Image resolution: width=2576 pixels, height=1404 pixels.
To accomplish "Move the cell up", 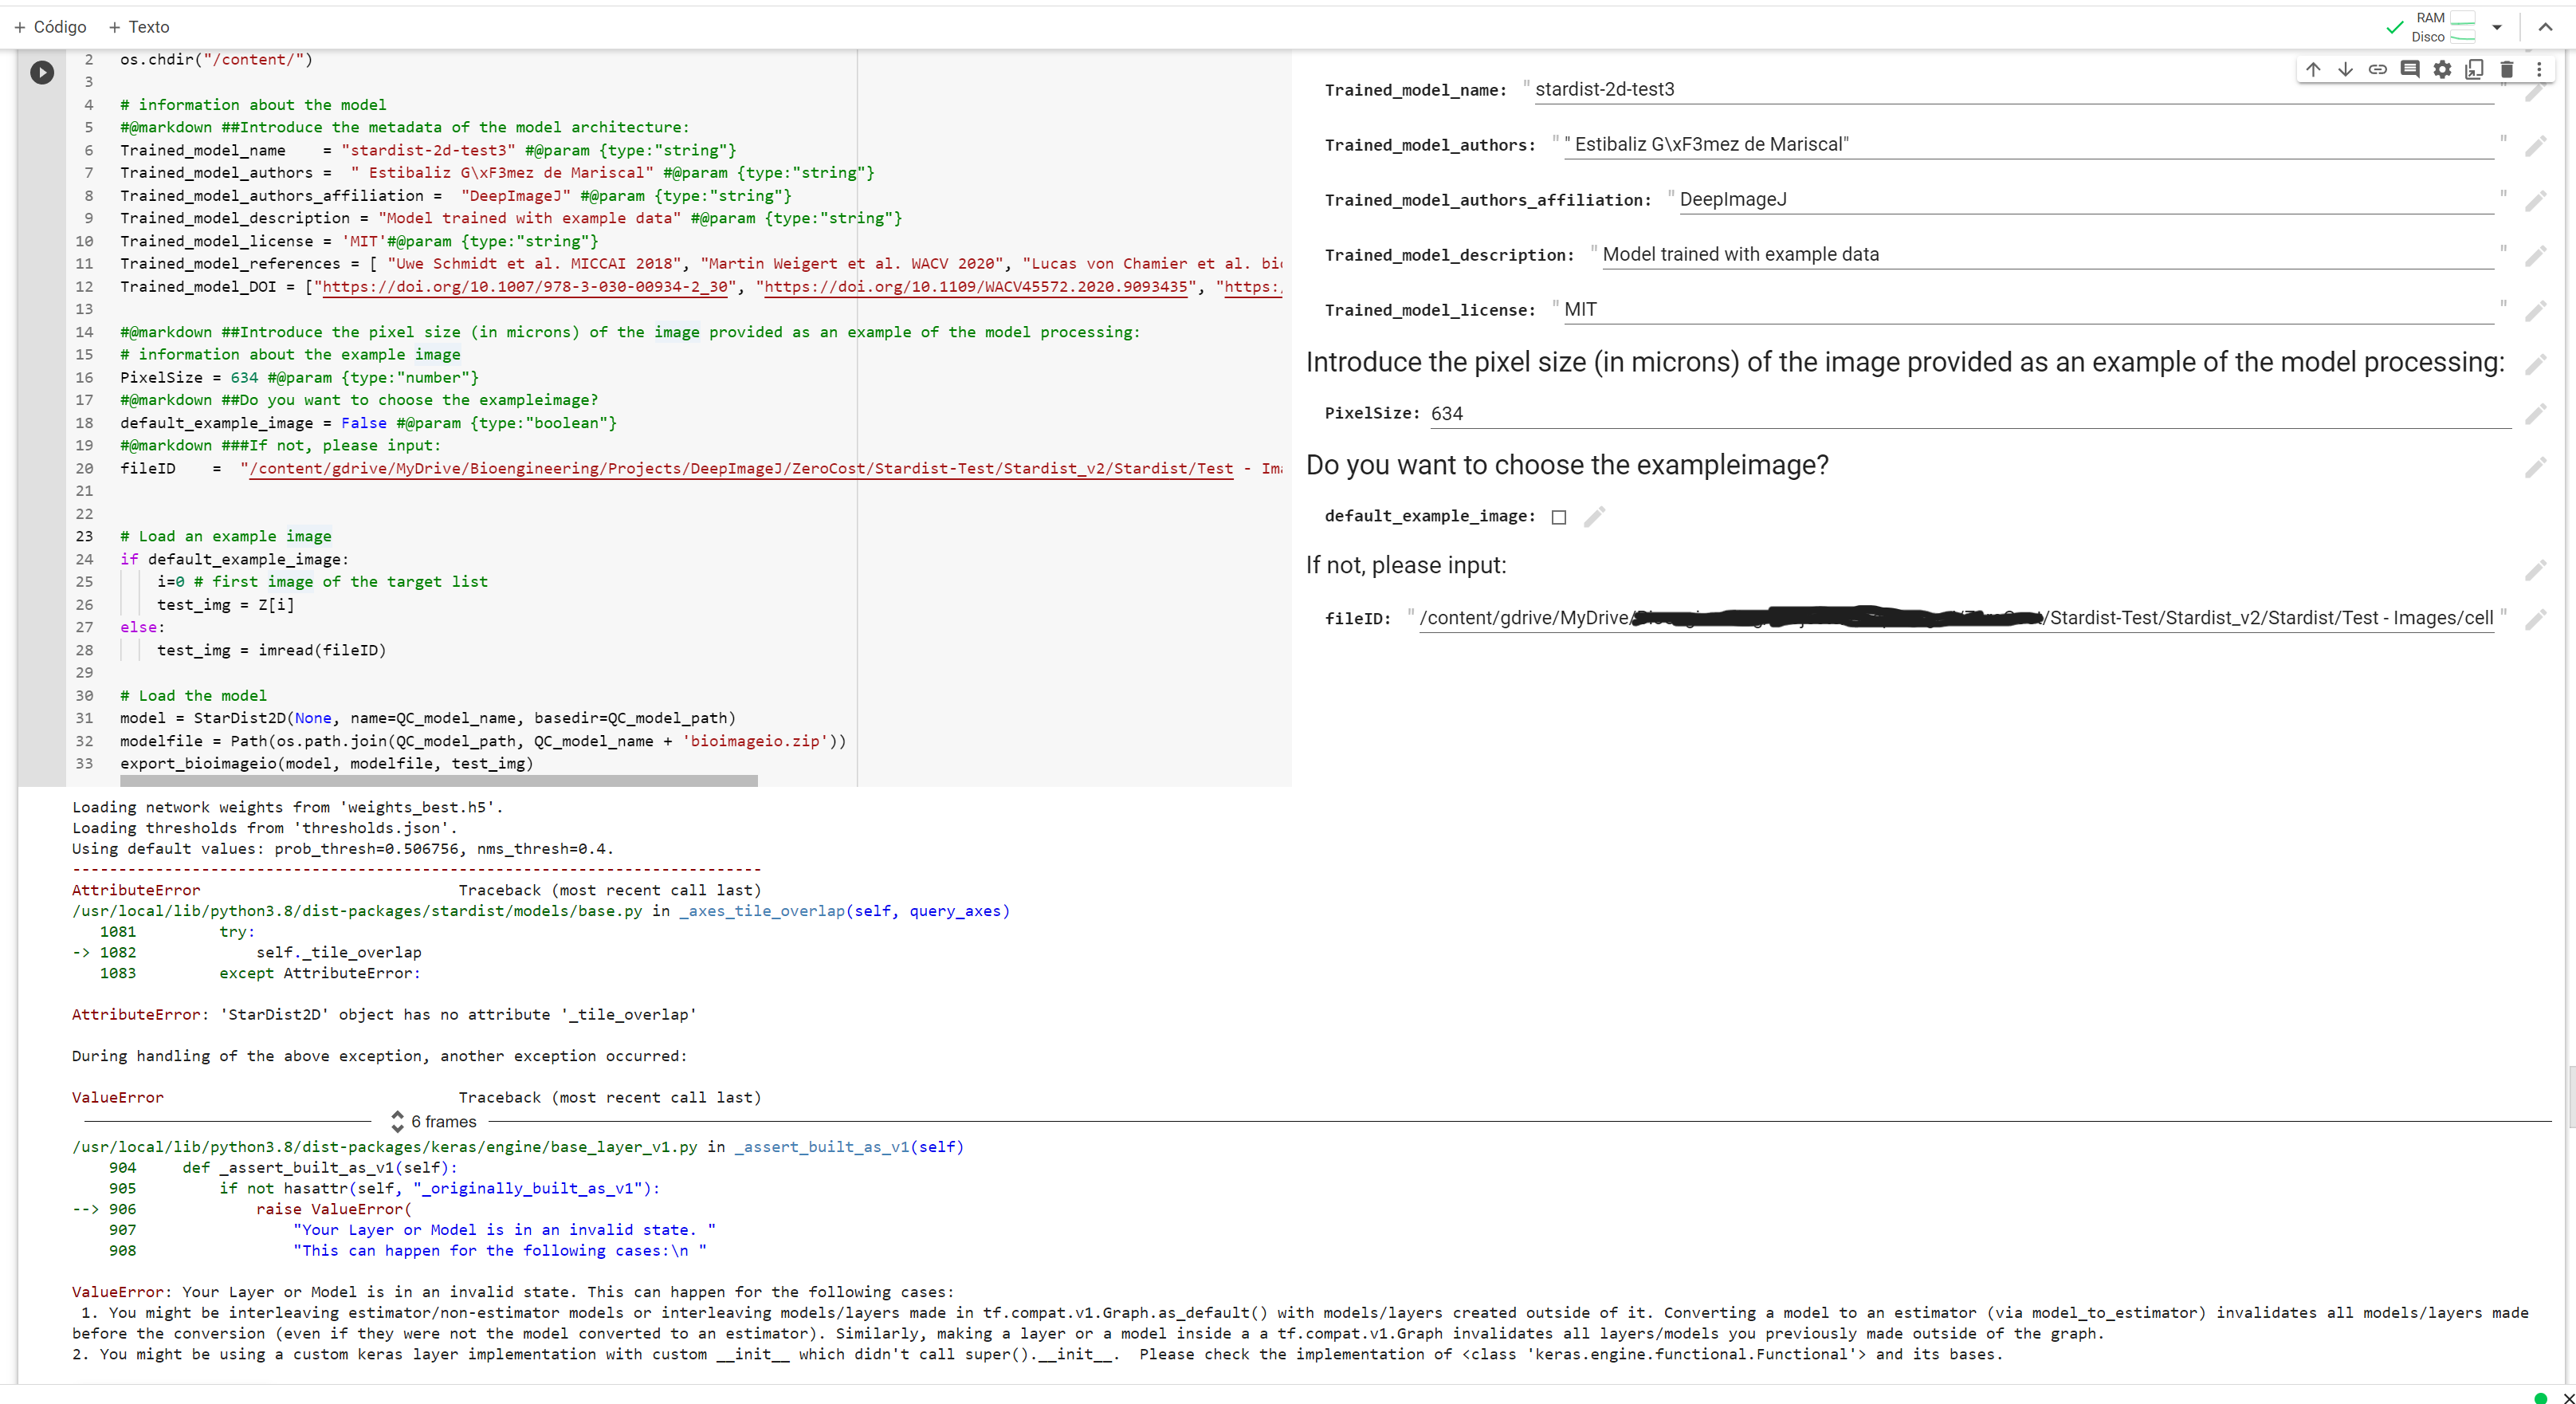I will pyautogui.click(x=2312, y=69).
